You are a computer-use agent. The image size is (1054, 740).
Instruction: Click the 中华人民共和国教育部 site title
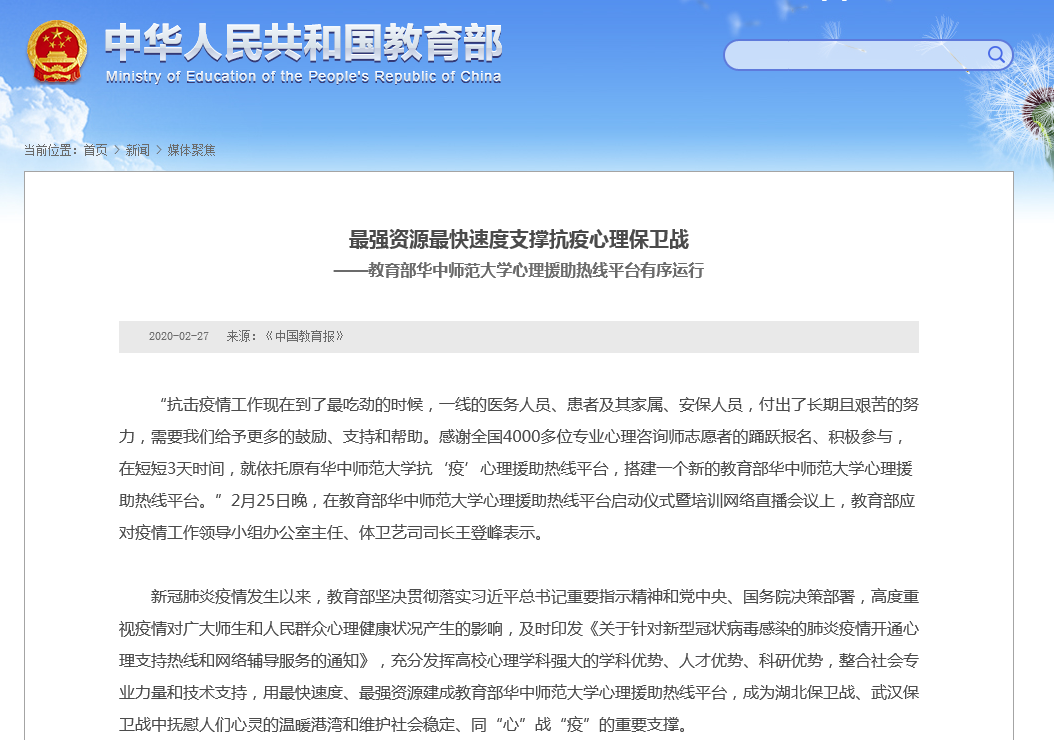click(303, 43)
